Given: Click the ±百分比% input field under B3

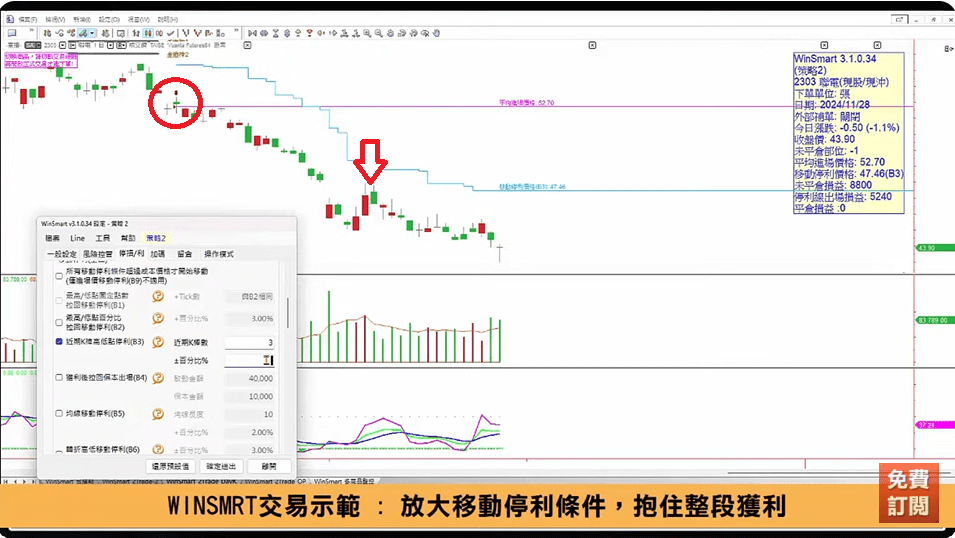Looking at the screenshot, I should tap(249, 361).
